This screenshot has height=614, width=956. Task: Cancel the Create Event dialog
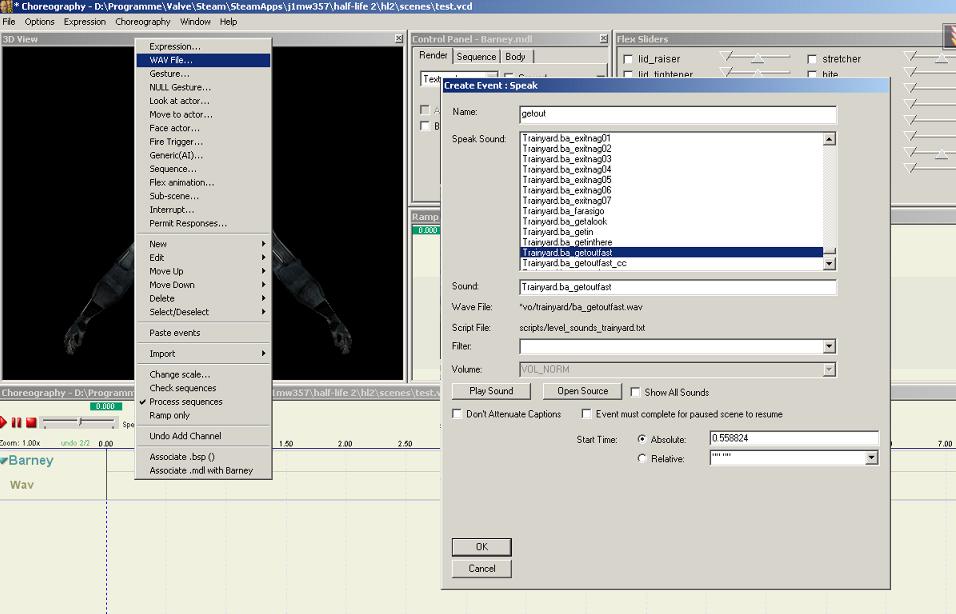(x=482, y=568)
